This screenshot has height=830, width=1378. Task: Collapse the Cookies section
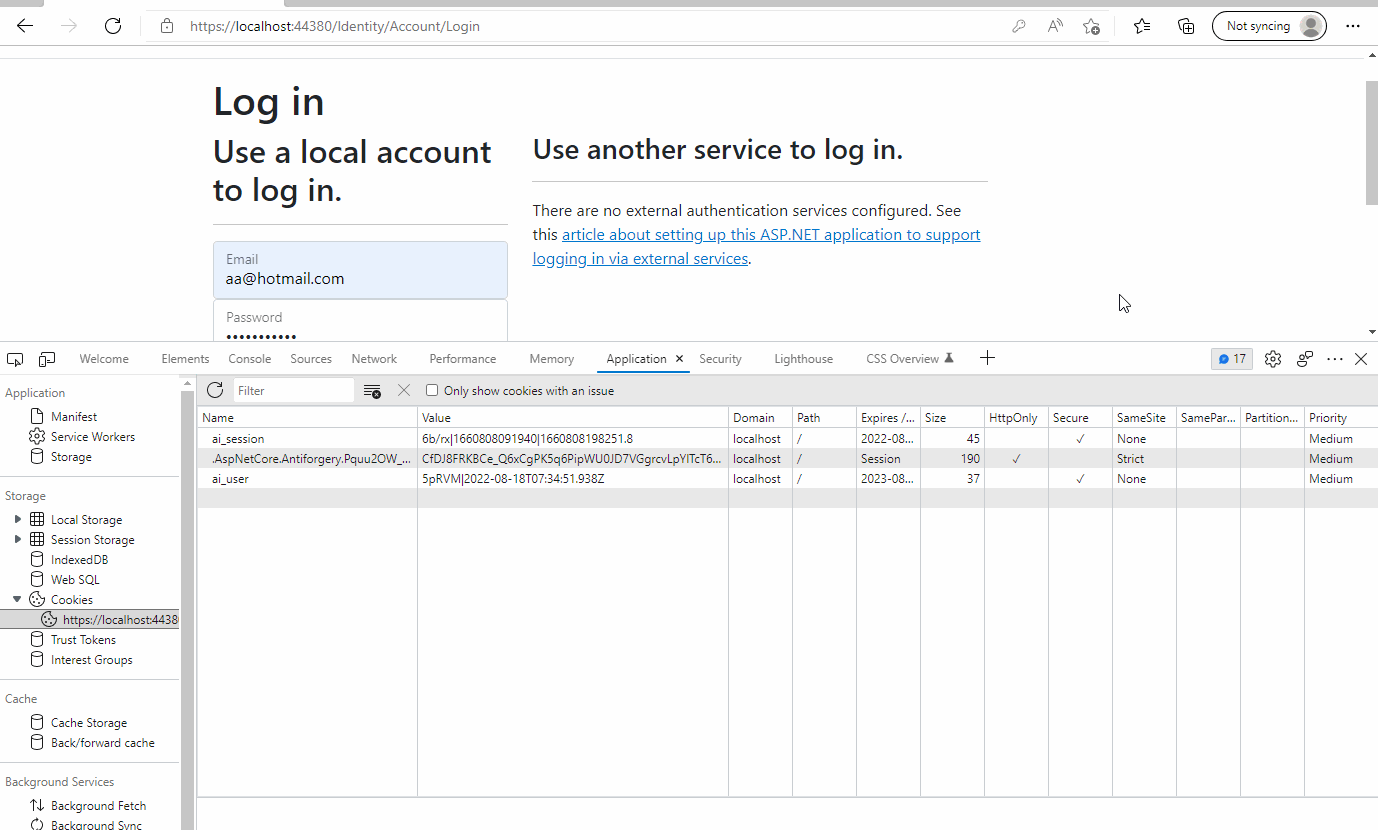point(15,599)
